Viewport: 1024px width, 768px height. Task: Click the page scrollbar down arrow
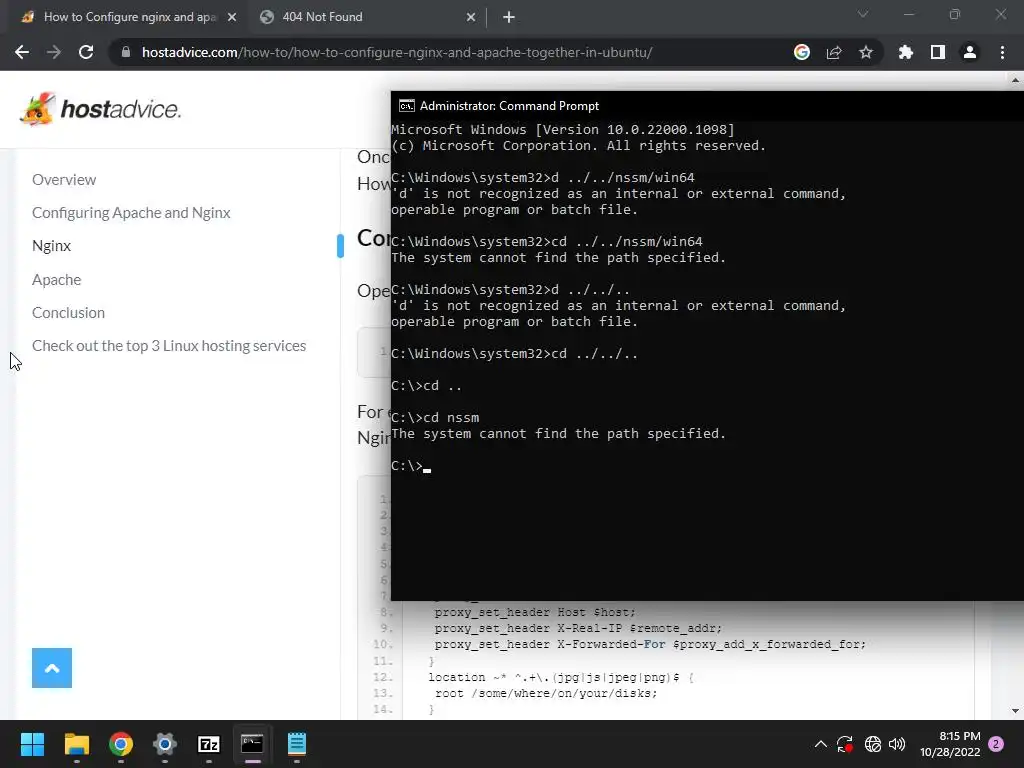1016,711
